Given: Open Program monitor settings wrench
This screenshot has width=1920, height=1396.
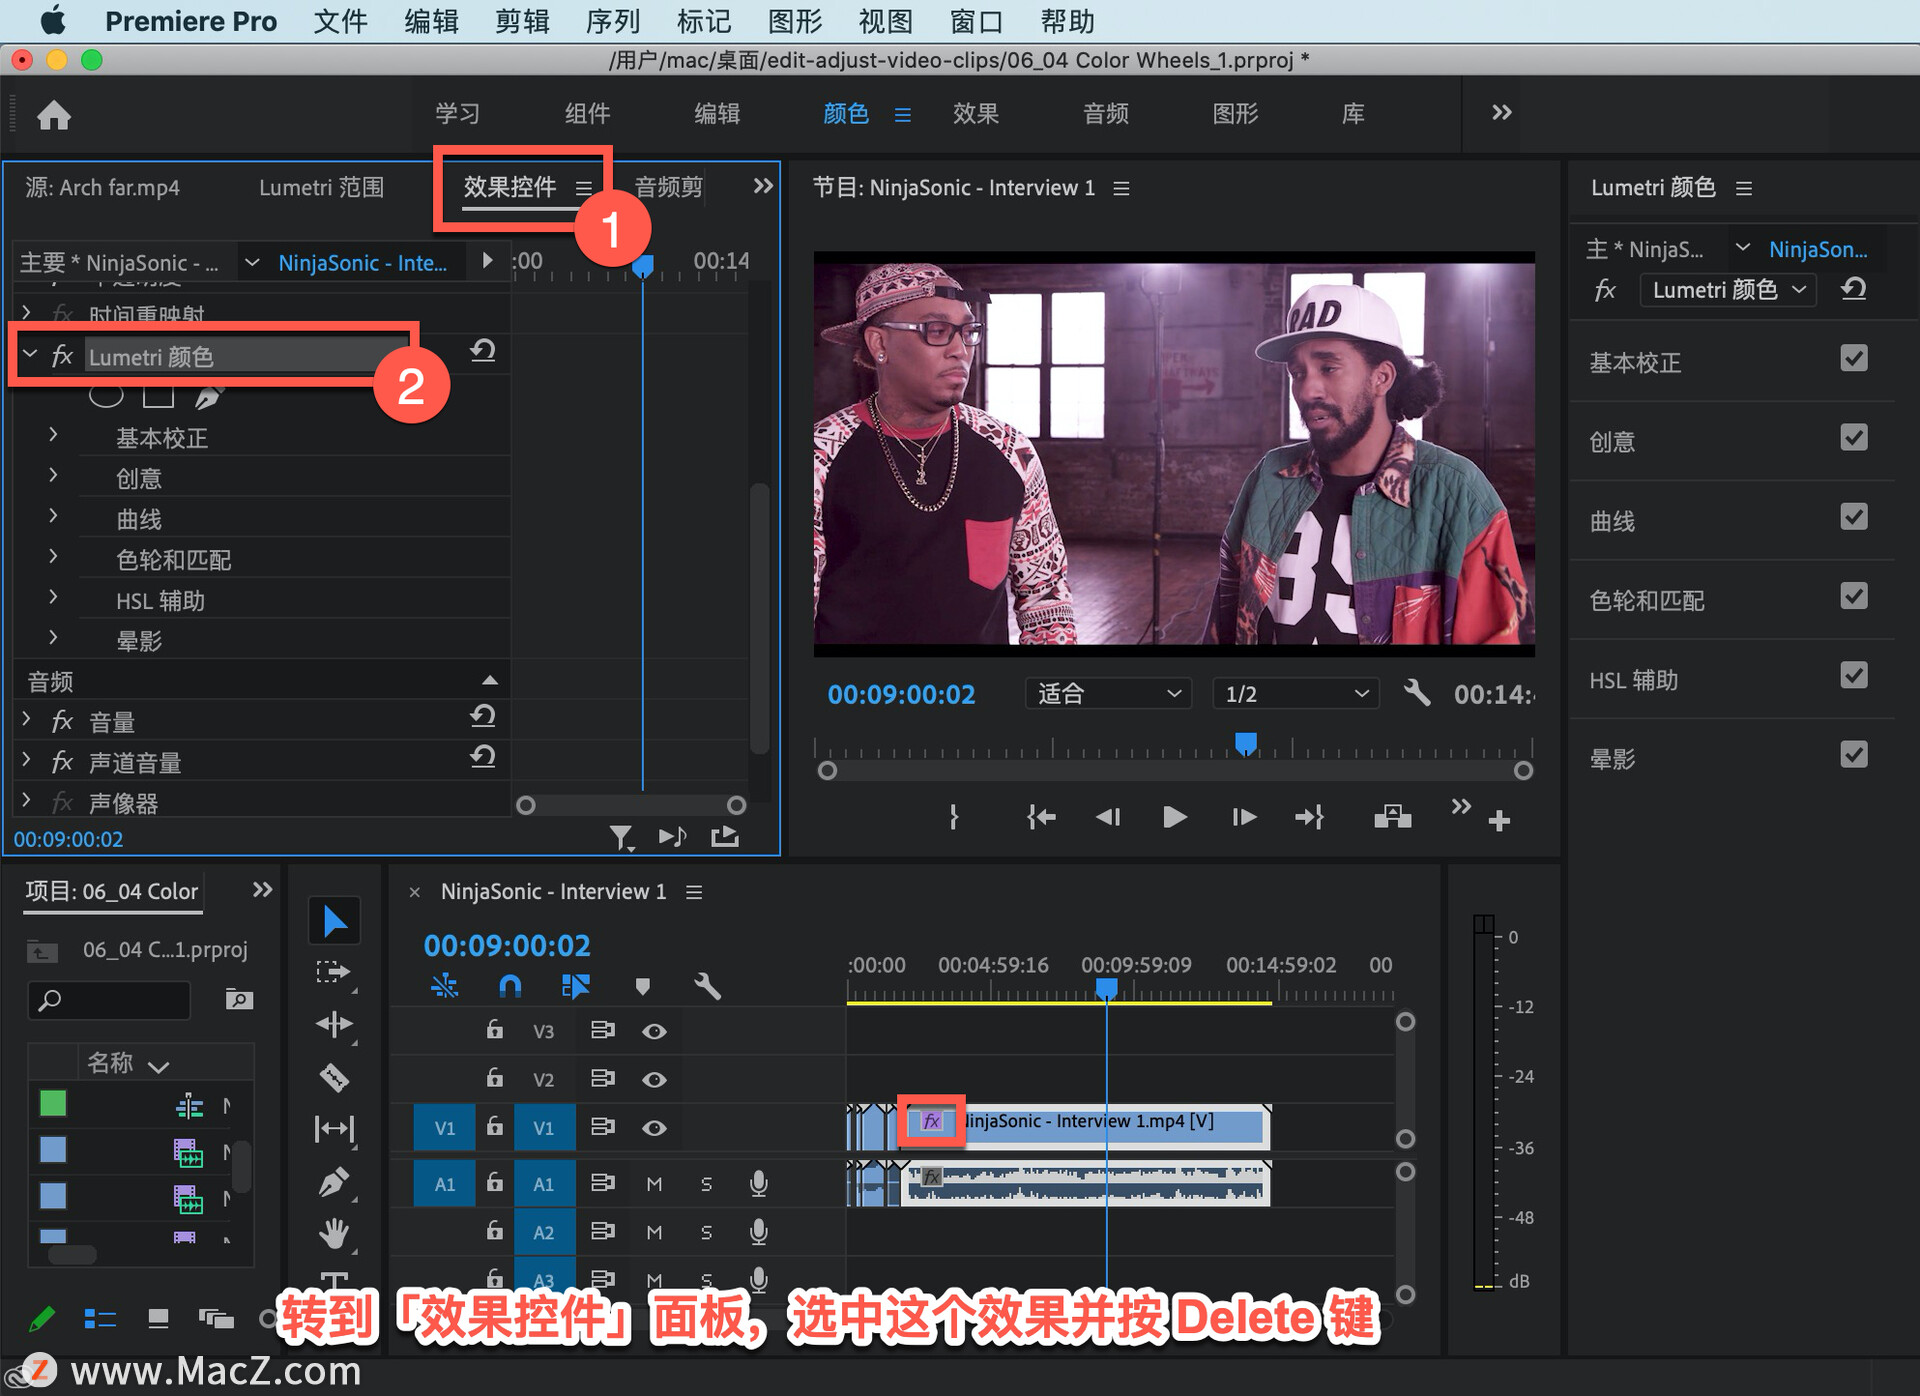Looking at the screenshot, I should coord(1416,693).
